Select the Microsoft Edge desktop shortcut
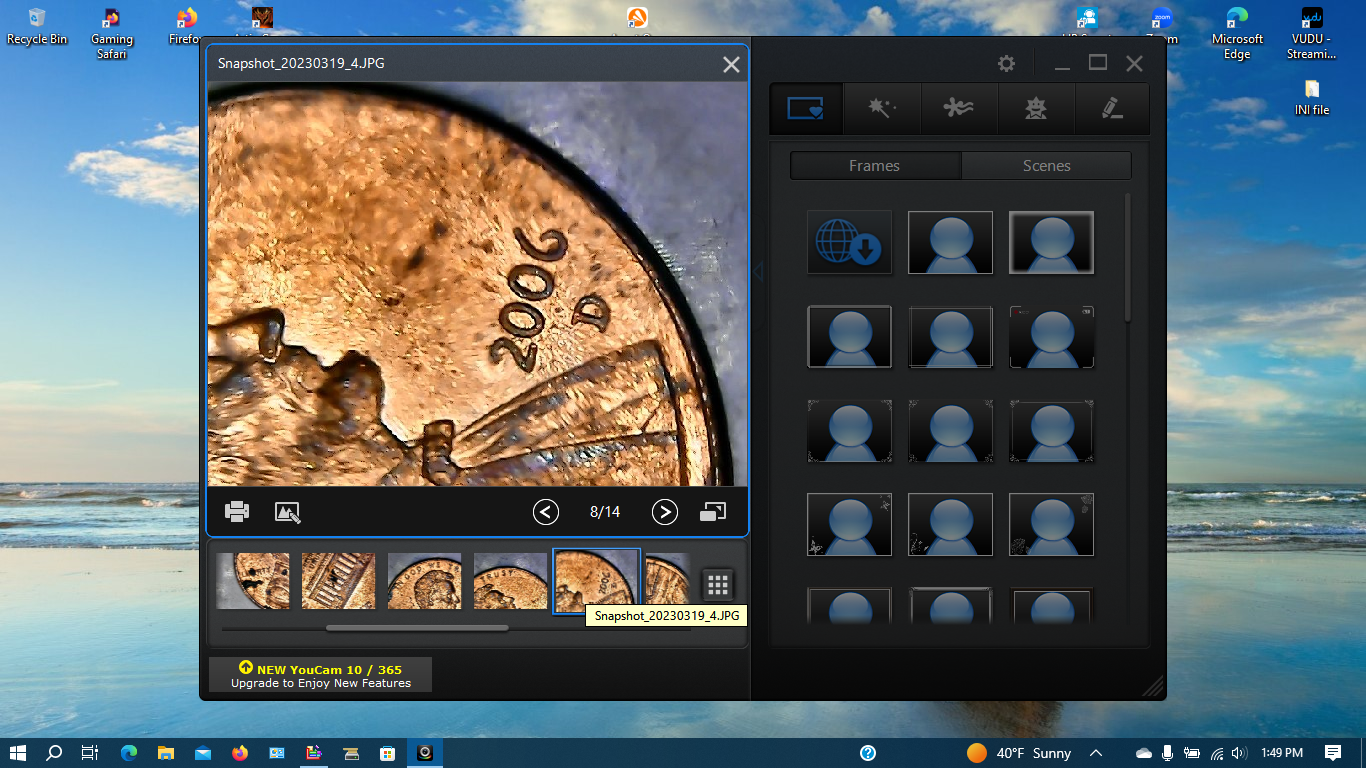The width and height of the screenshot is (1366, 768). click(x=1237, y=33)
